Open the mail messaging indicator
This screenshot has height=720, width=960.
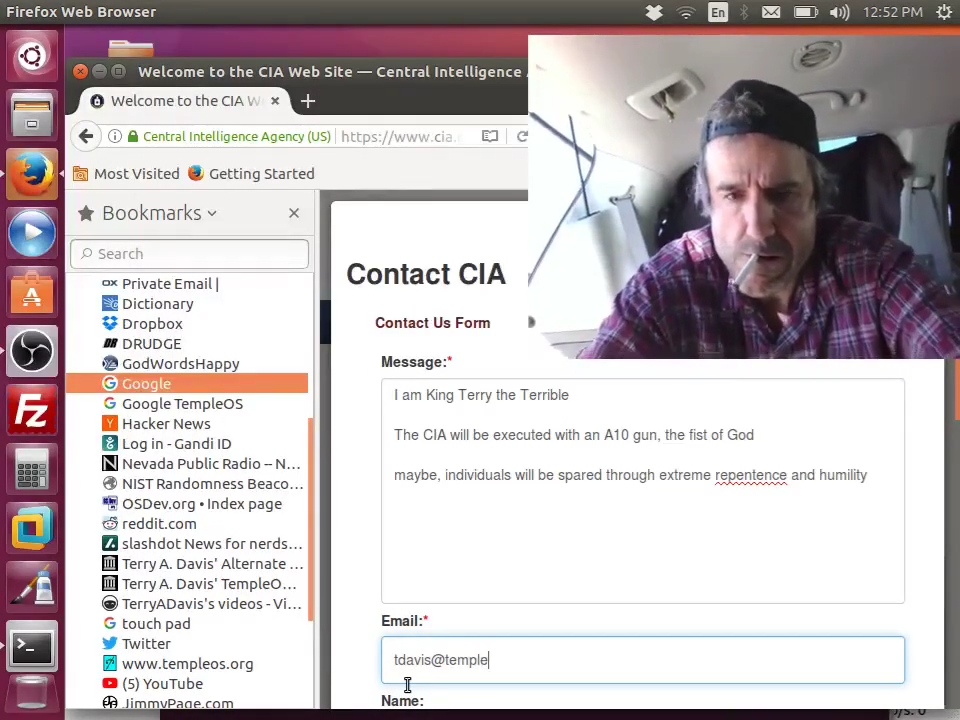[x=771, y=12]
